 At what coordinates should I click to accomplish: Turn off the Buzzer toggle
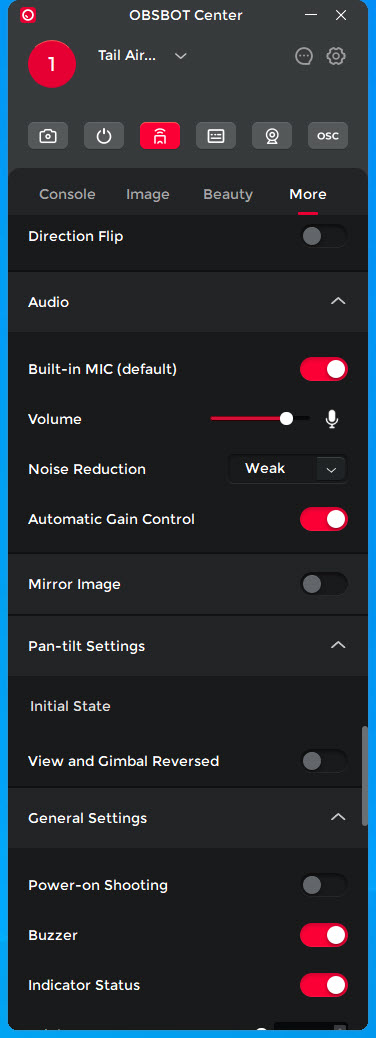coord(324,935)
